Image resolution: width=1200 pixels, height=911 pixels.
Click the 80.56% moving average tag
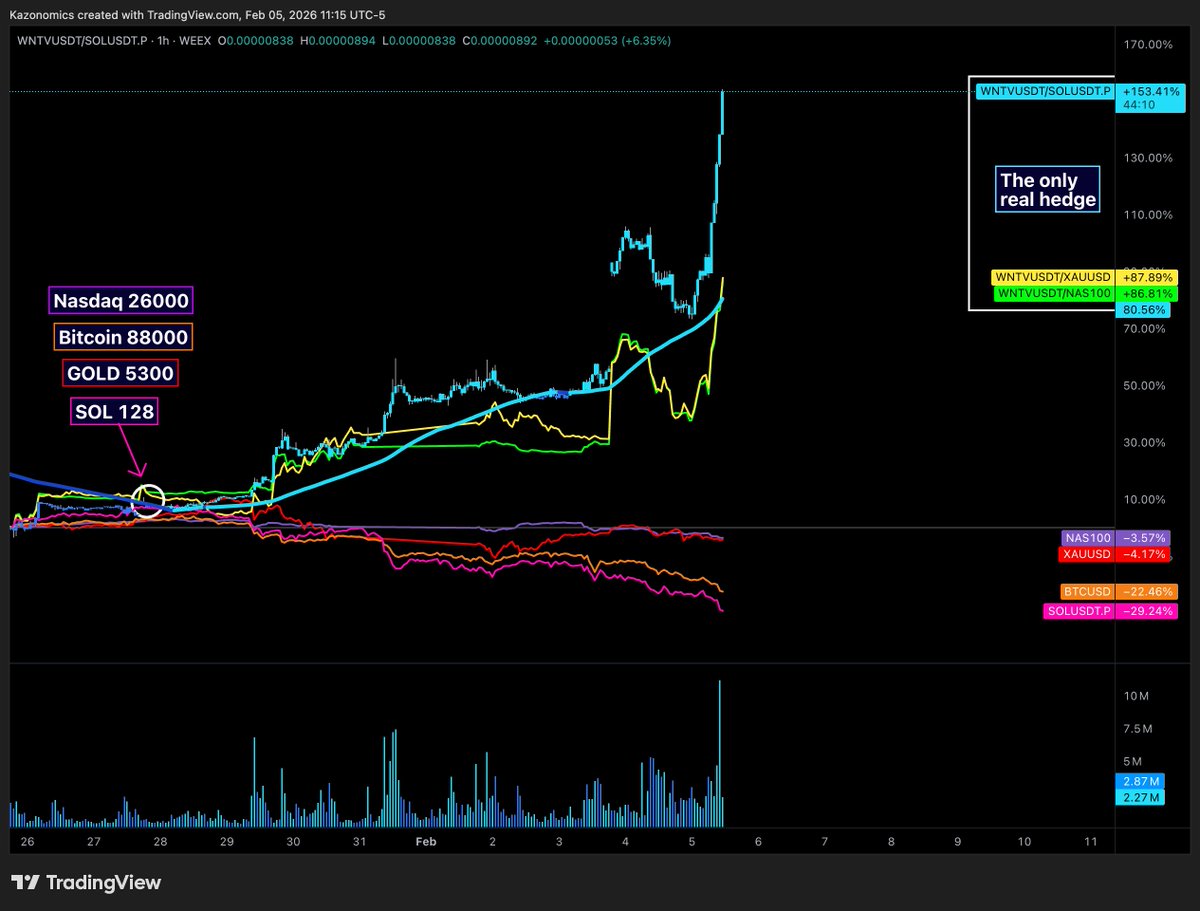(x=1143, y=311)
